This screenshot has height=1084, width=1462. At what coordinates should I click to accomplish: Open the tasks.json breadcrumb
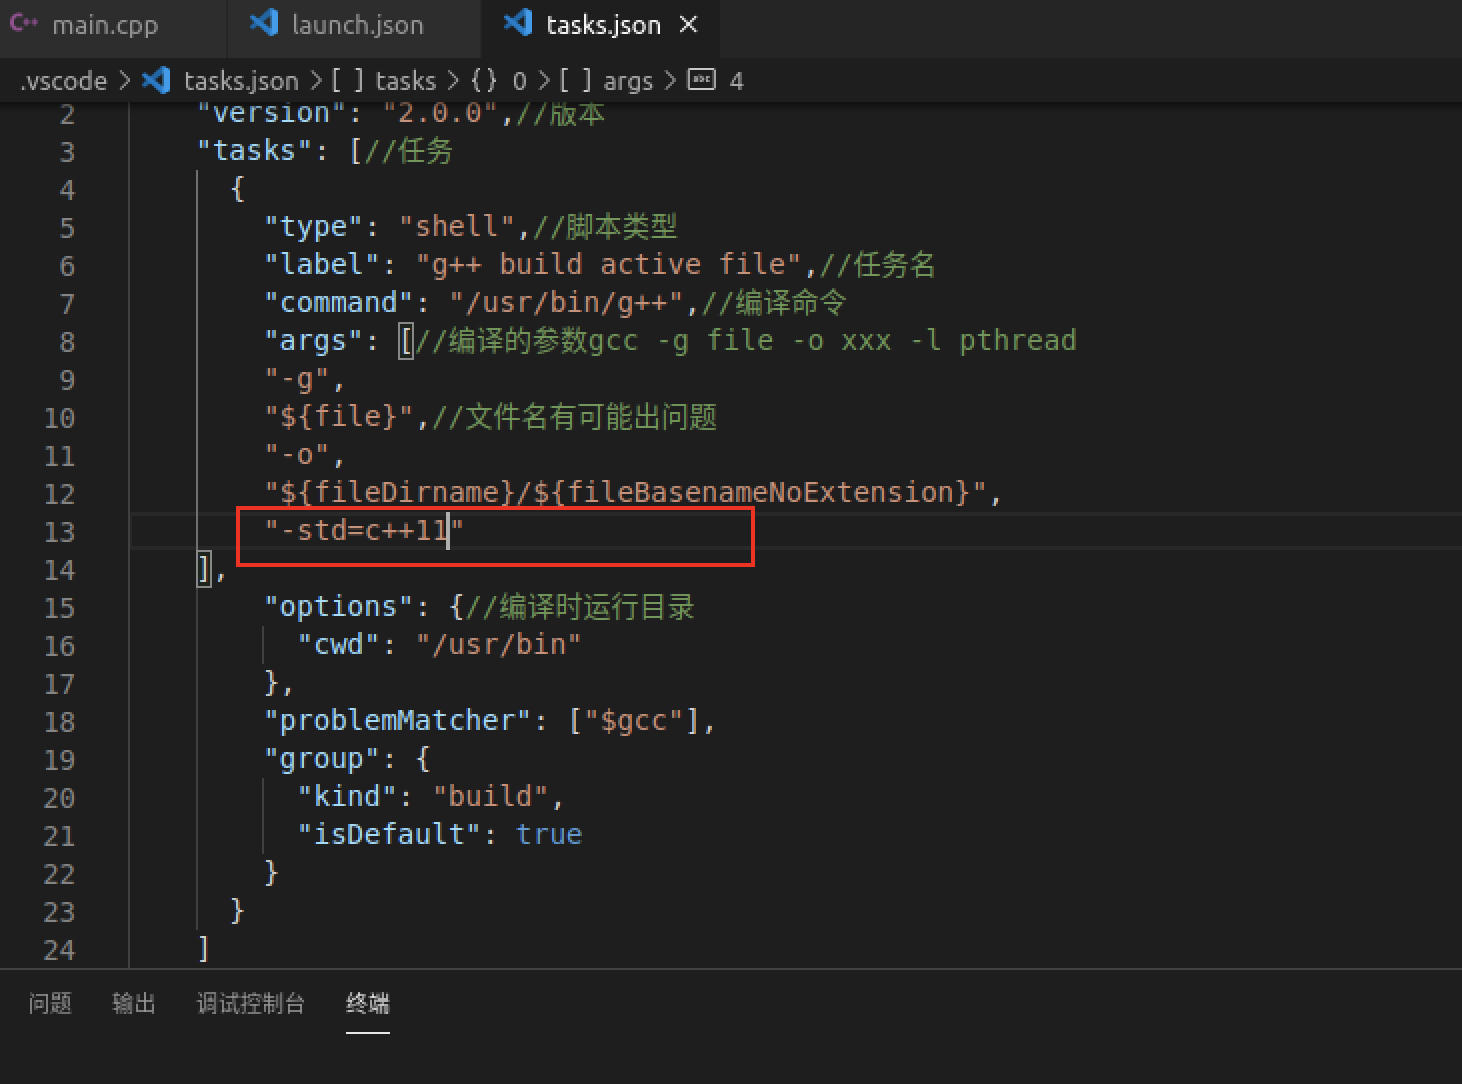click(x=241, y=81)
